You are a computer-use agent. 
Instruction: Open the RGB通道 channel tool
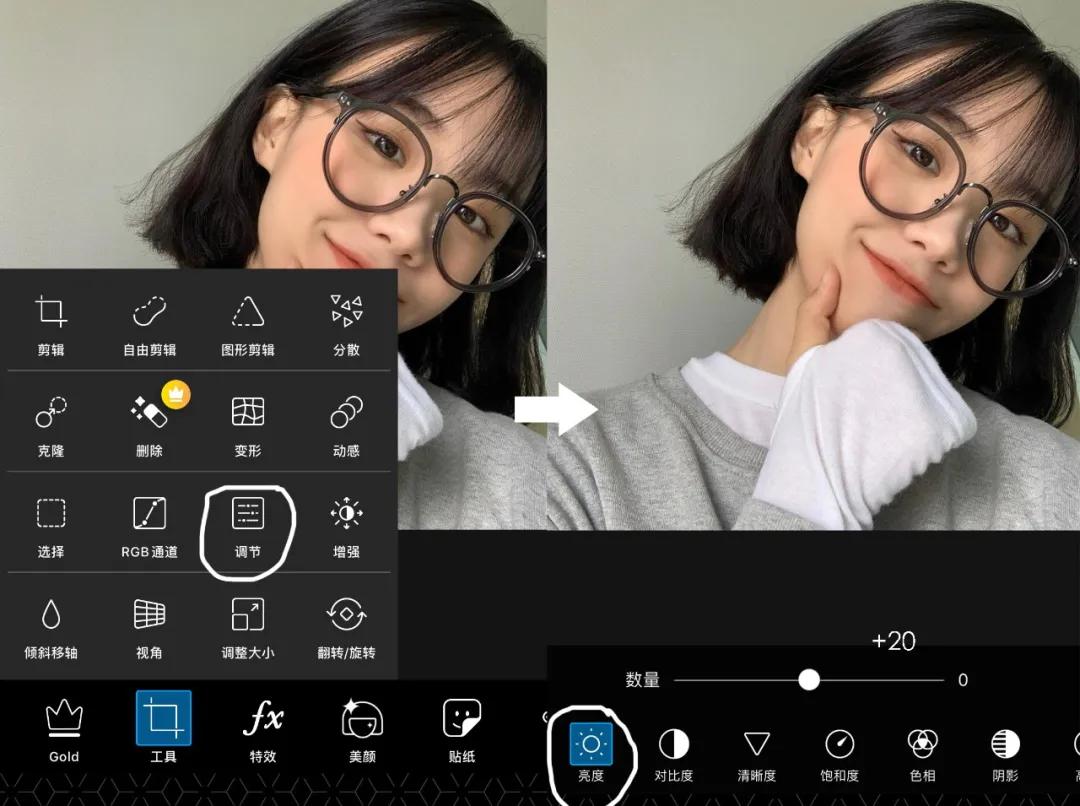click(148, 527)
